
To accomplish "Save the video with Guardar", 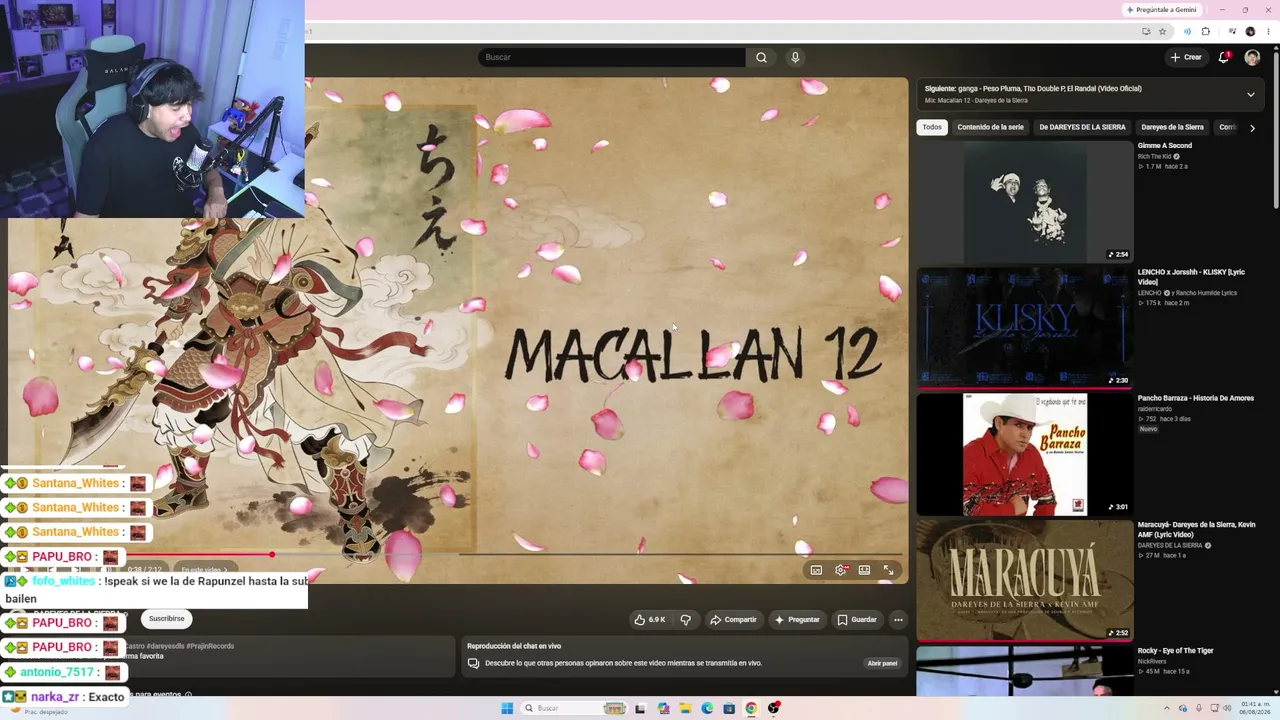I will (857, 620).
